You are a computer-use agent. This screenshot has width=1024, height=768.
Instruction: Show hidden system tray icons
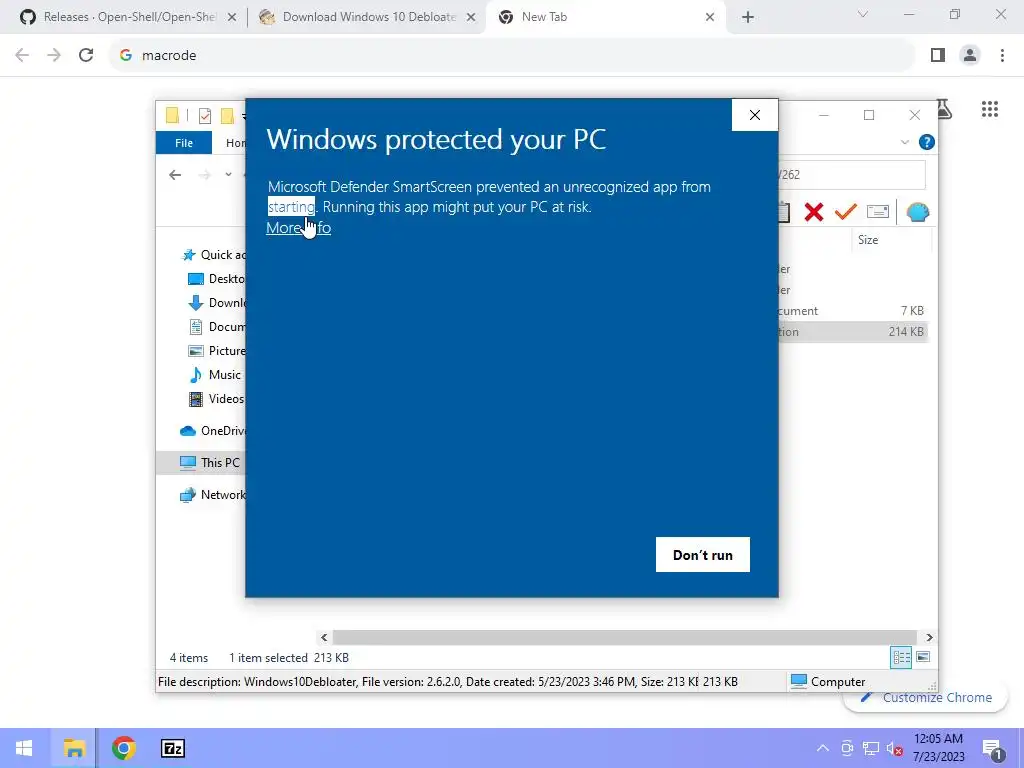coord(823,748)
